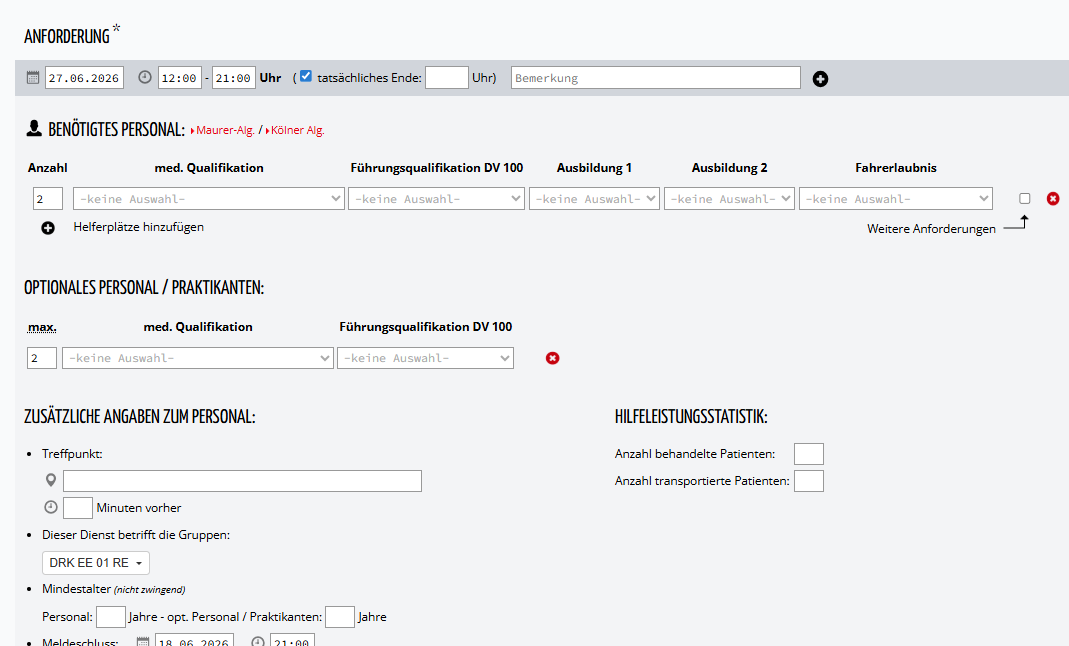Tick the Weitere Anforderungen checkbox
Viewport: 1069px width, 646px height.
(1024, 199)
